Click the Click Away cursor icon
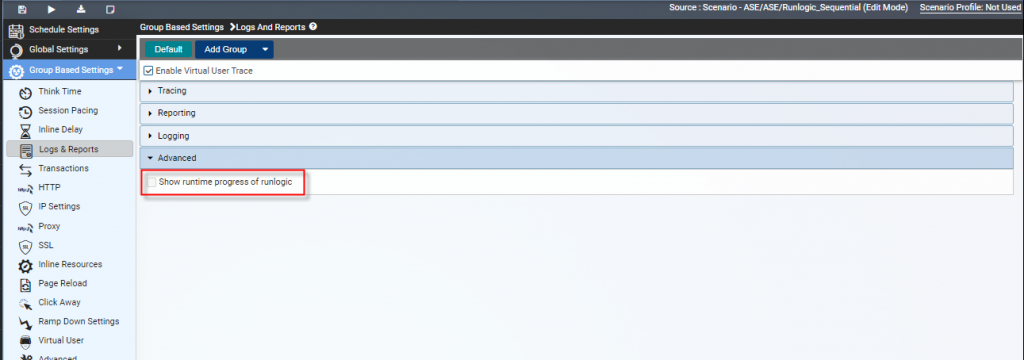This screenshot has width=1024, height=360. pos(26,303)
